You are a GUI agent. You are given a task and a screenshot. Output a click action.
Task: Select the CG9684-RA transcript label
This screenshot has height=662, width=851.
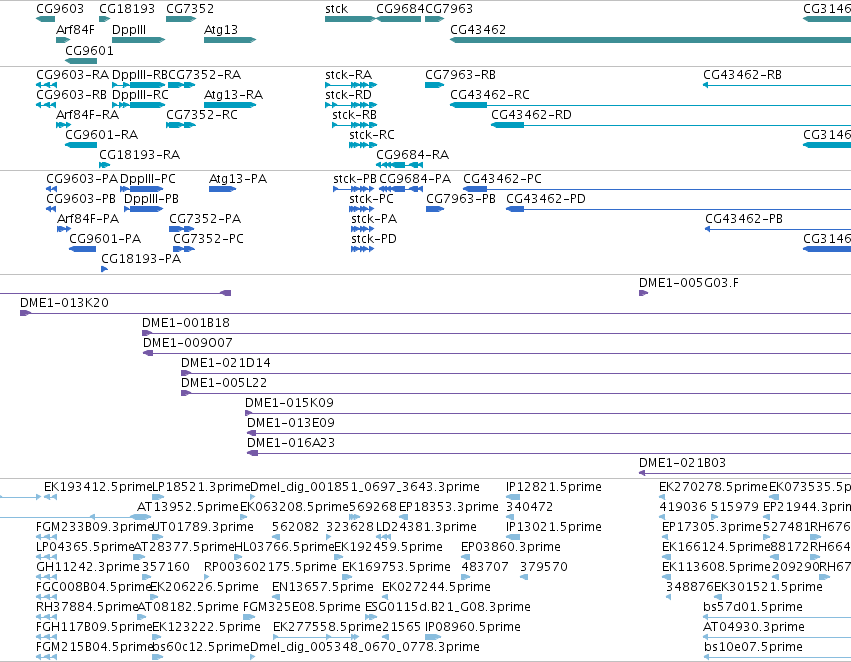click(x=412, y=155)
